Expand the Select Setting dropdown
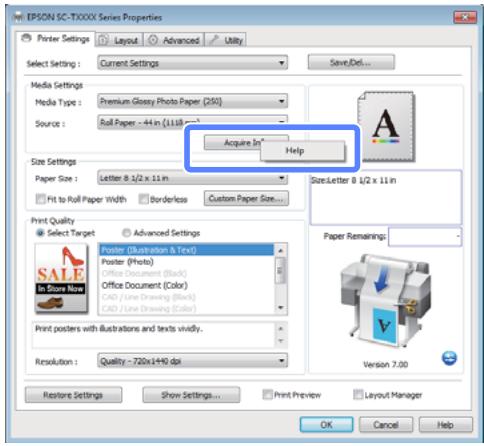 [x=193, y=63]
